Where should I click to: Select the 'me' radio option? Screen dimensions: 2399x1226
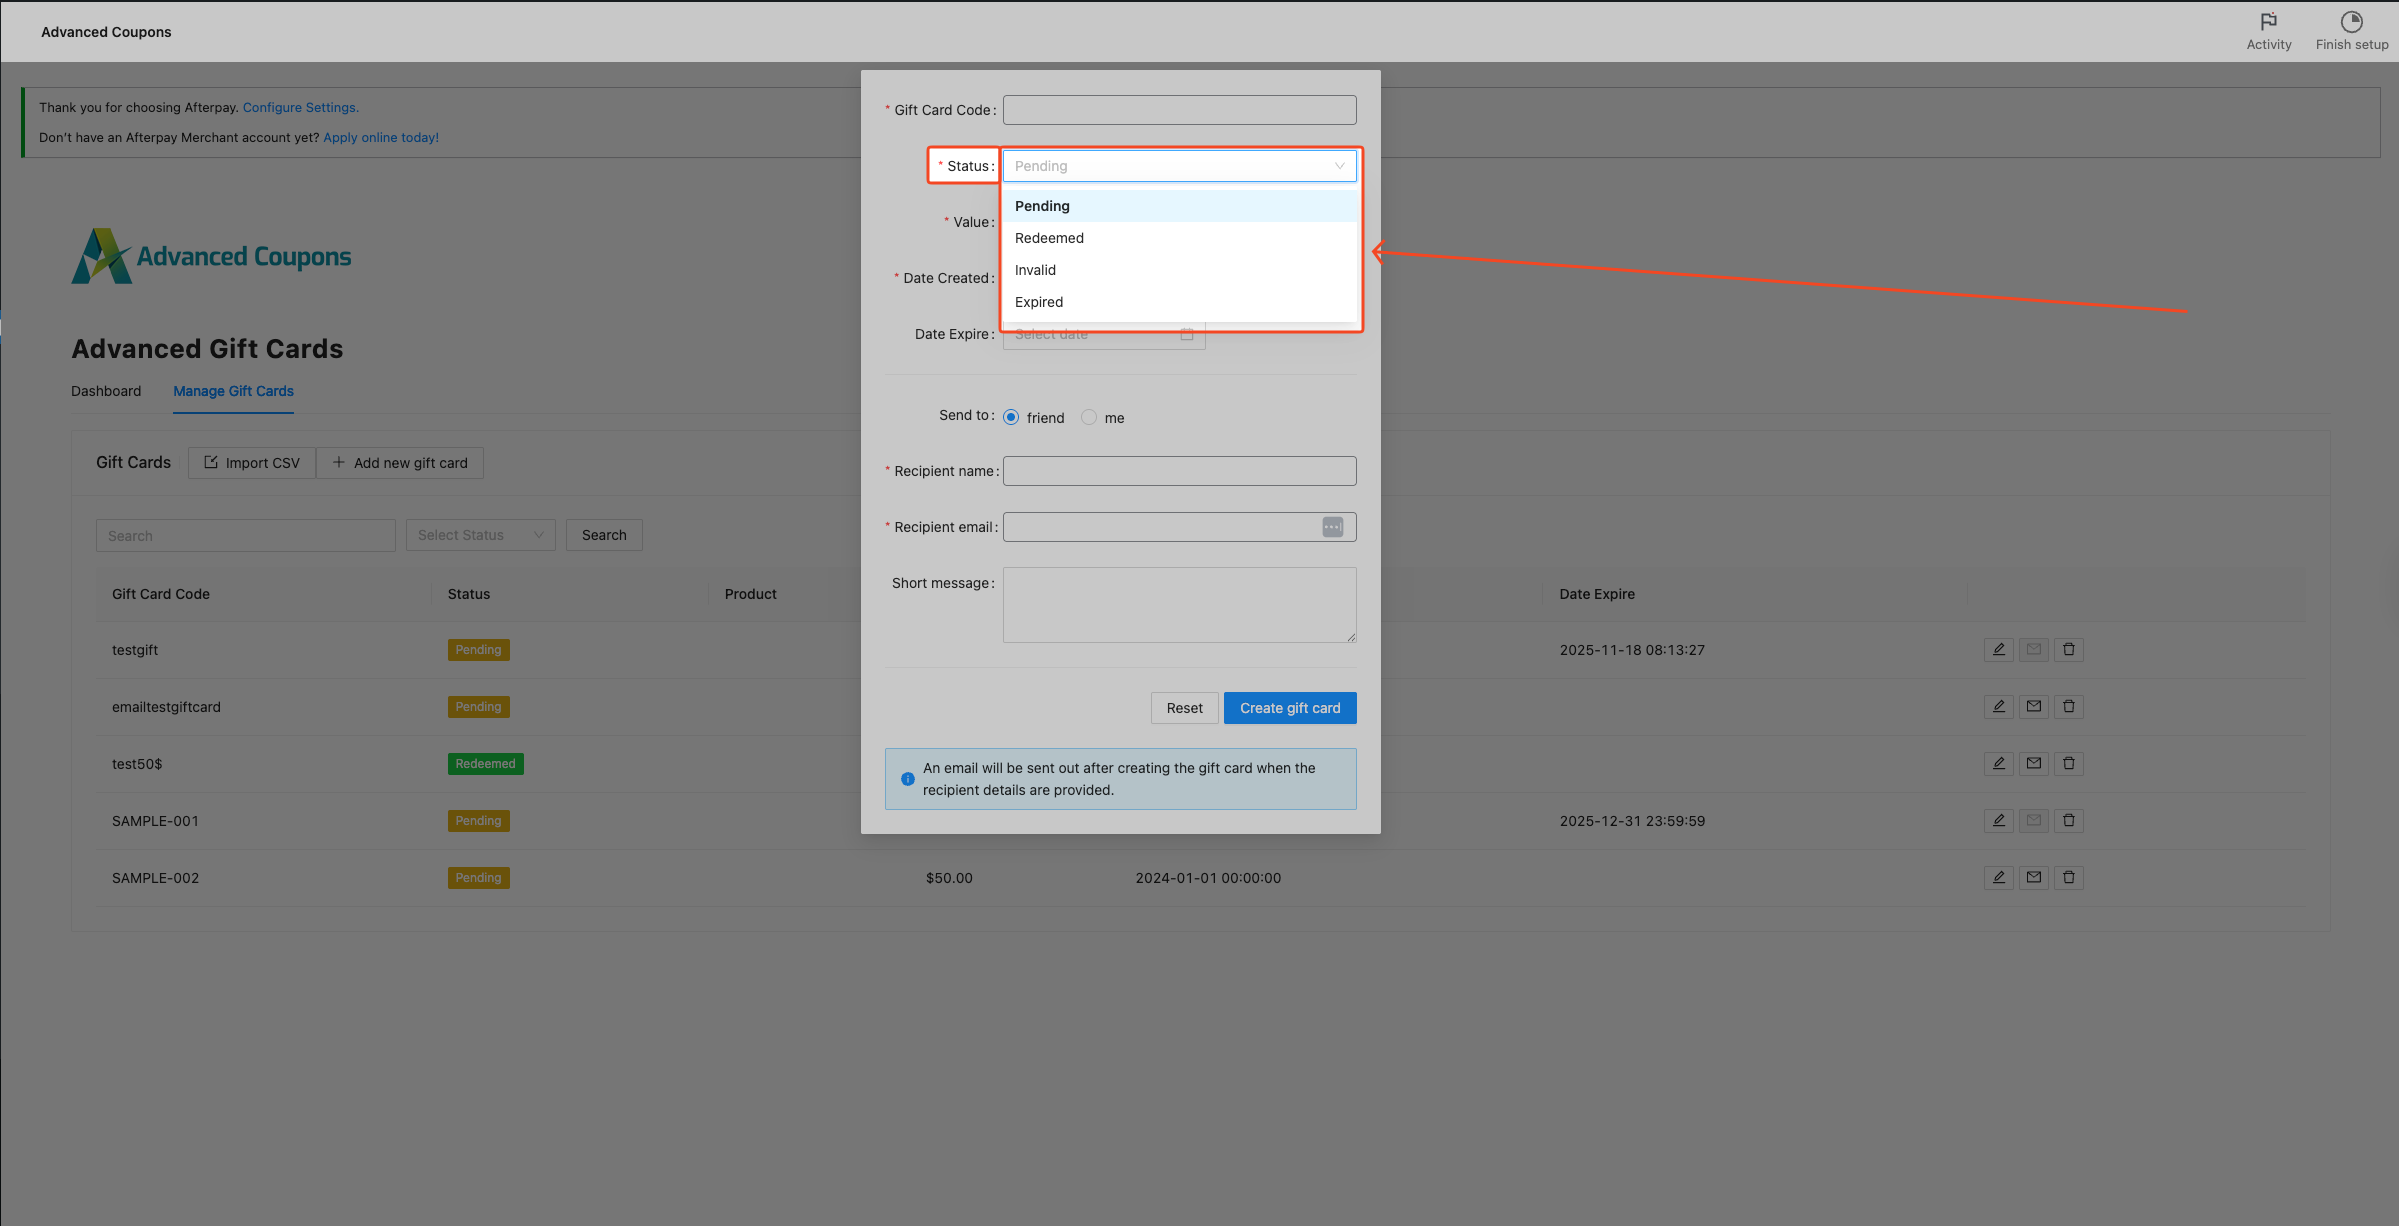[1089, 418]
